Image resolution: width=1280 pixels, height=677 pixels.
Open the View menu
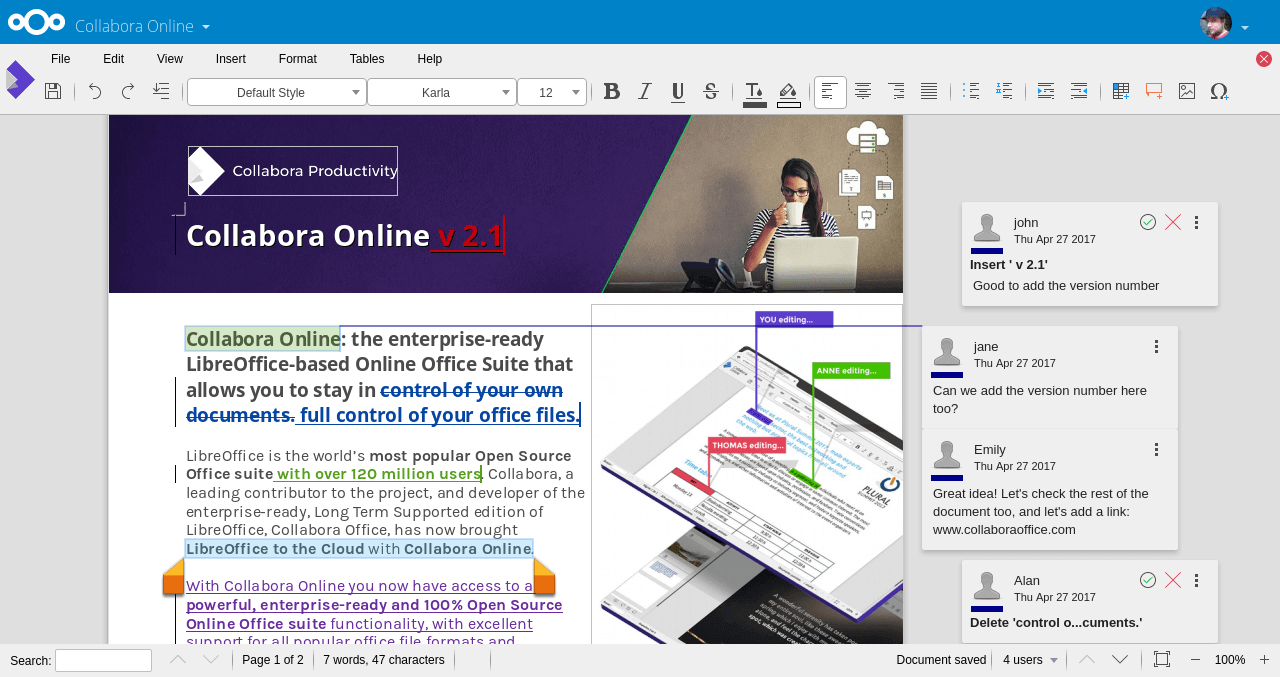pos(170,59)
